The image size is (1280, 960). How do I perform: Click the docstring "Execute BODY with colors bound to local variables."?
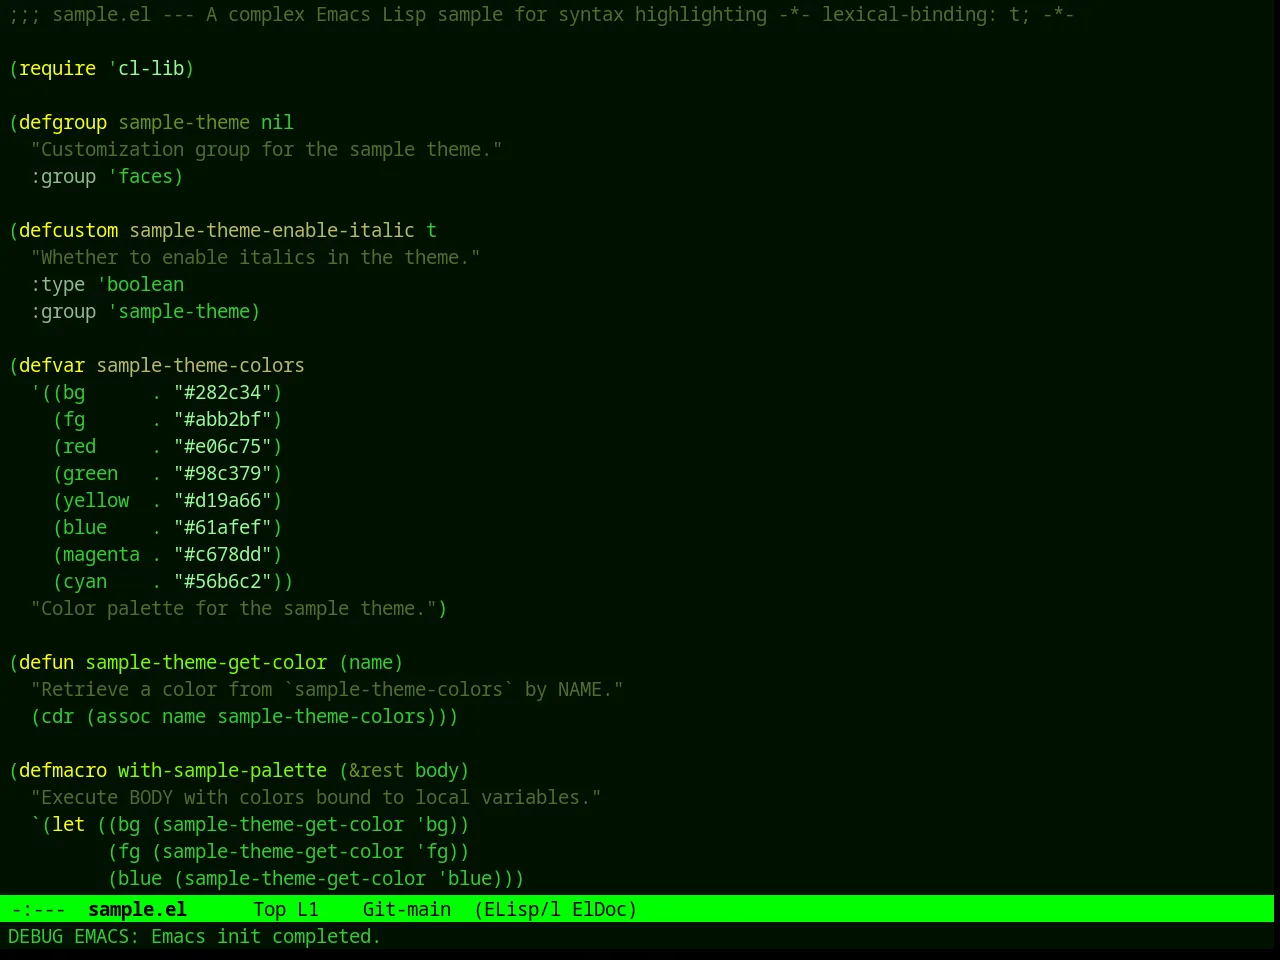pos(316,797)
